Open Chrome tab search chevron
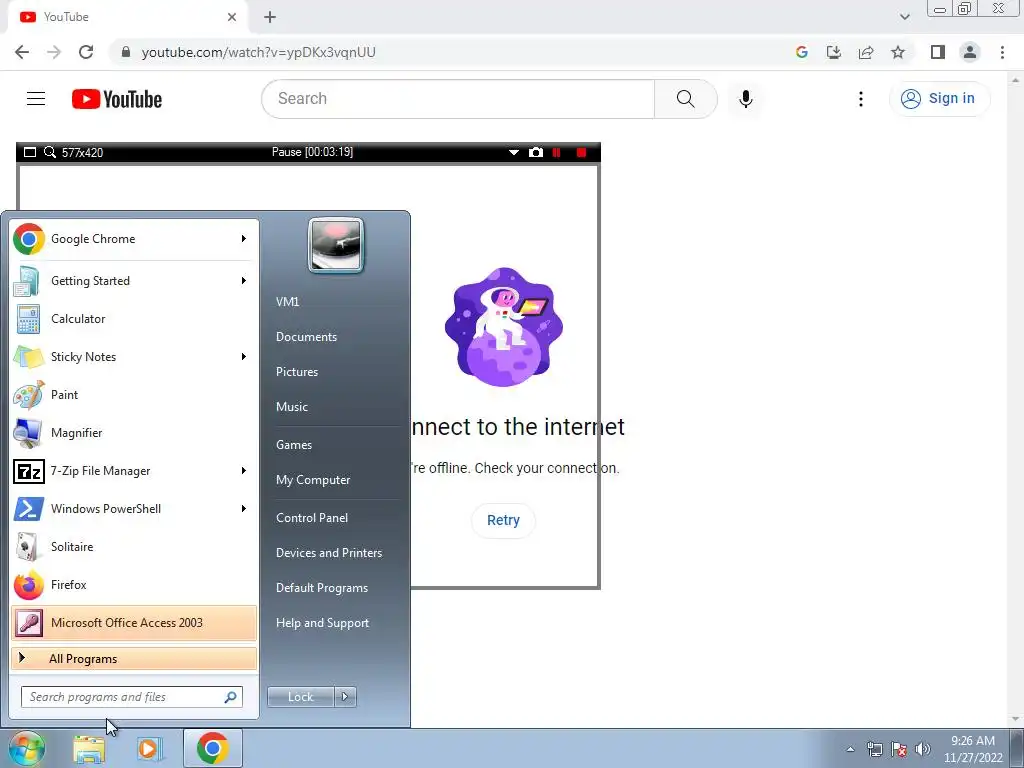The height and width of the screenshot is (768, 1024). [904, 17]
